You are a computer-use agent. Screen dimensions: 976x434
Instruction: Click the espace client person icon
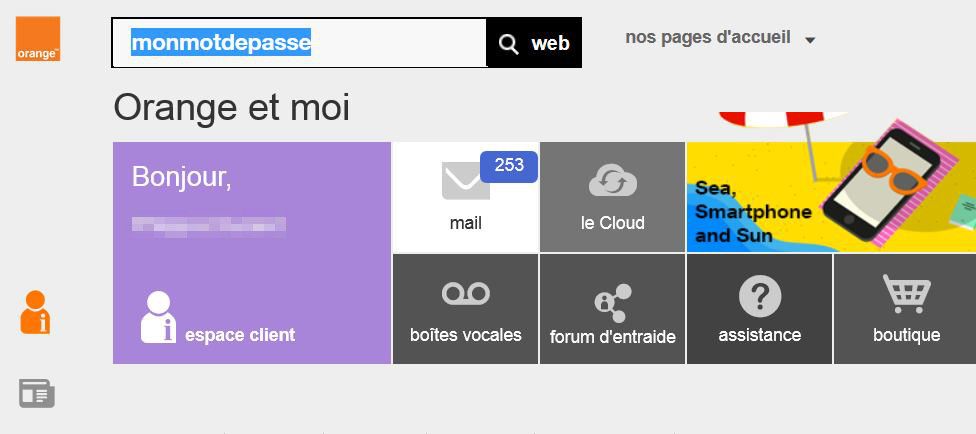(x=158, y=317)
